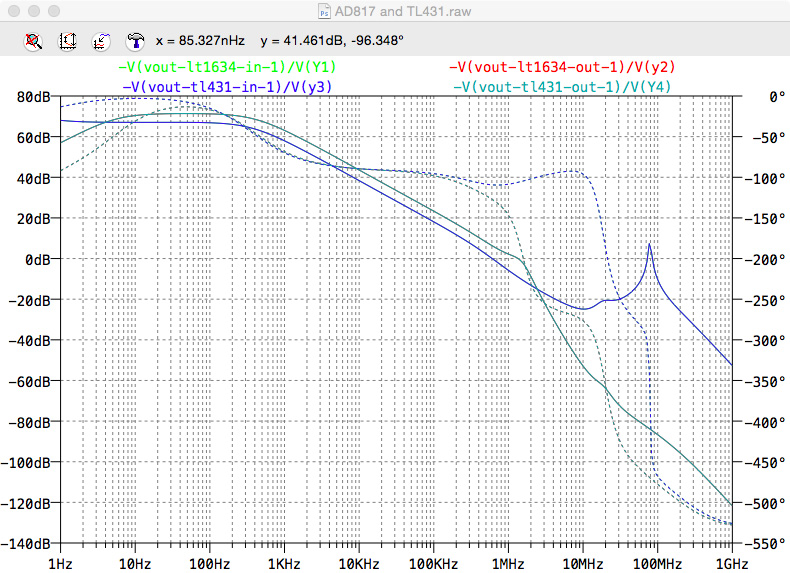790x573 pixels.
Task: Click the document icon in the window title
Action: click(324, 11)
